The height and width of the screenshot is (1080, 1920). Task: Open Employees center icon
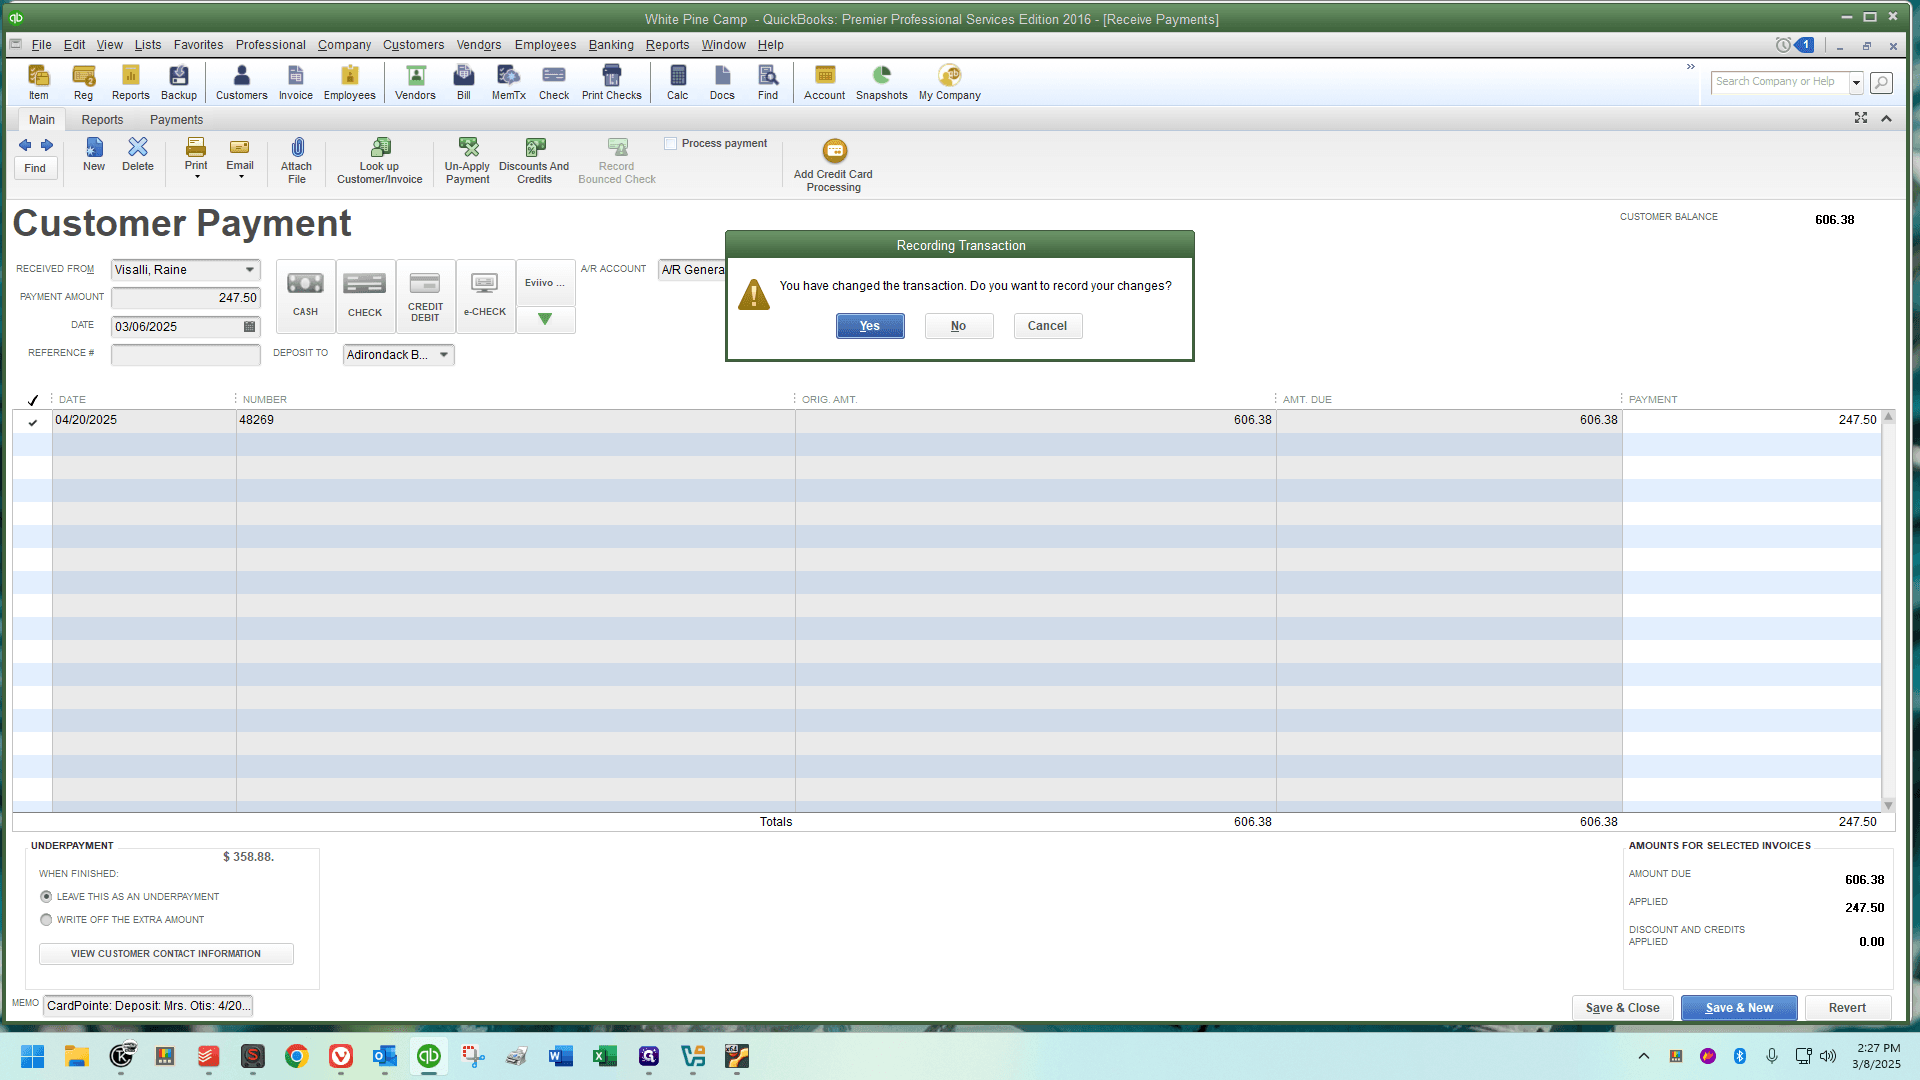(350, 82)
